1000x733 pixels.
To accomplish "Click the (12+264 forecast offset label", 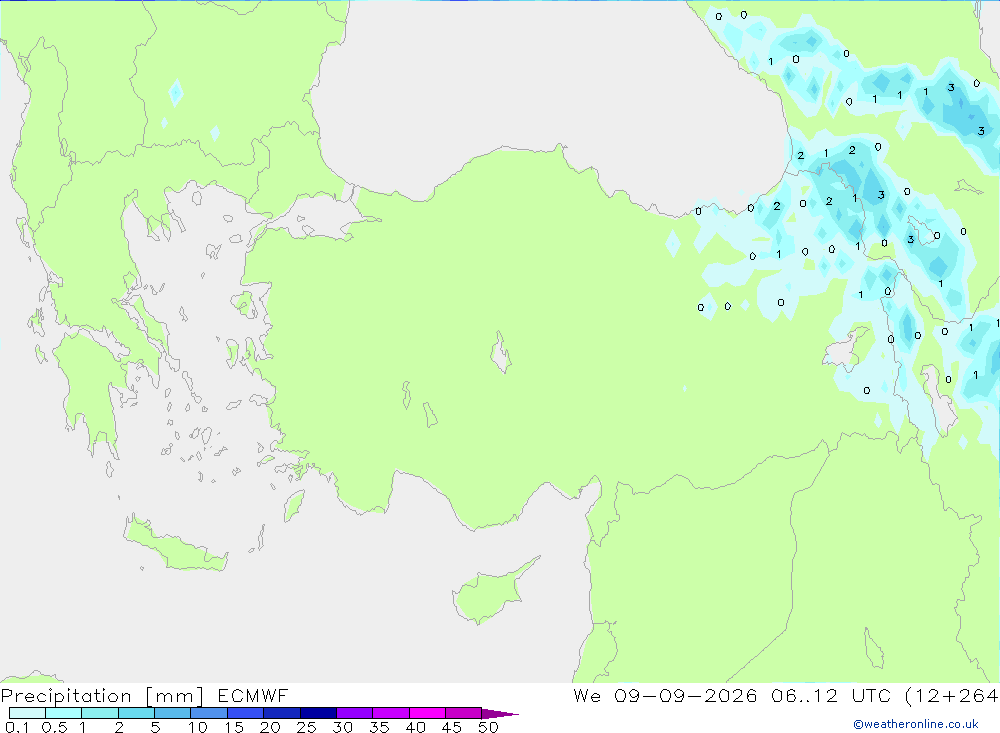I will [952, 696].
